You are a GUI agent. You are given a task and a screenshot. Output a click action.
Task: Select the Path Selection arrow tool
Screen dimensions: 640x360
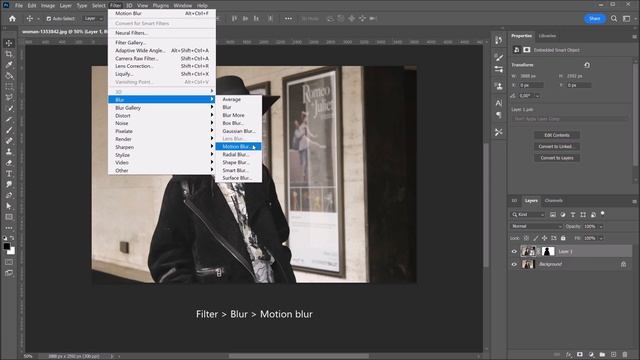point(9,206)
